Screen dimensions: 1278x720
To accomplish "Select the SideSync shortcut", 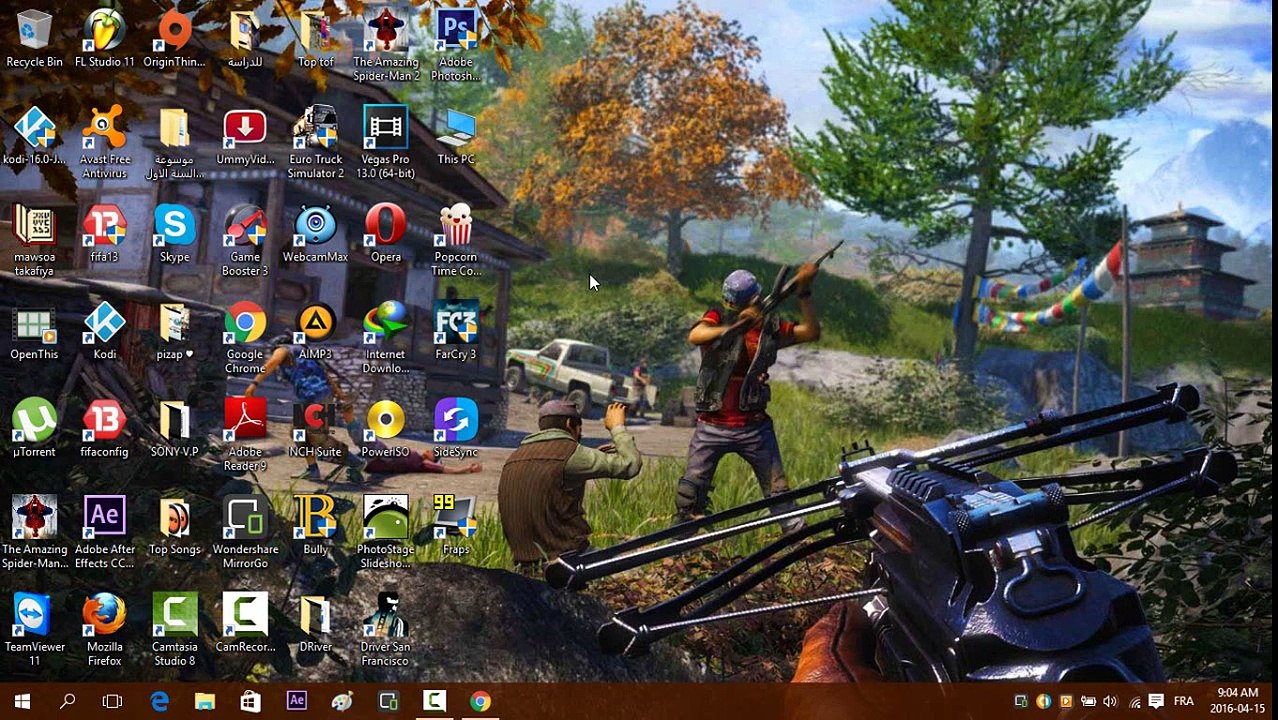I will pos(456,430).
